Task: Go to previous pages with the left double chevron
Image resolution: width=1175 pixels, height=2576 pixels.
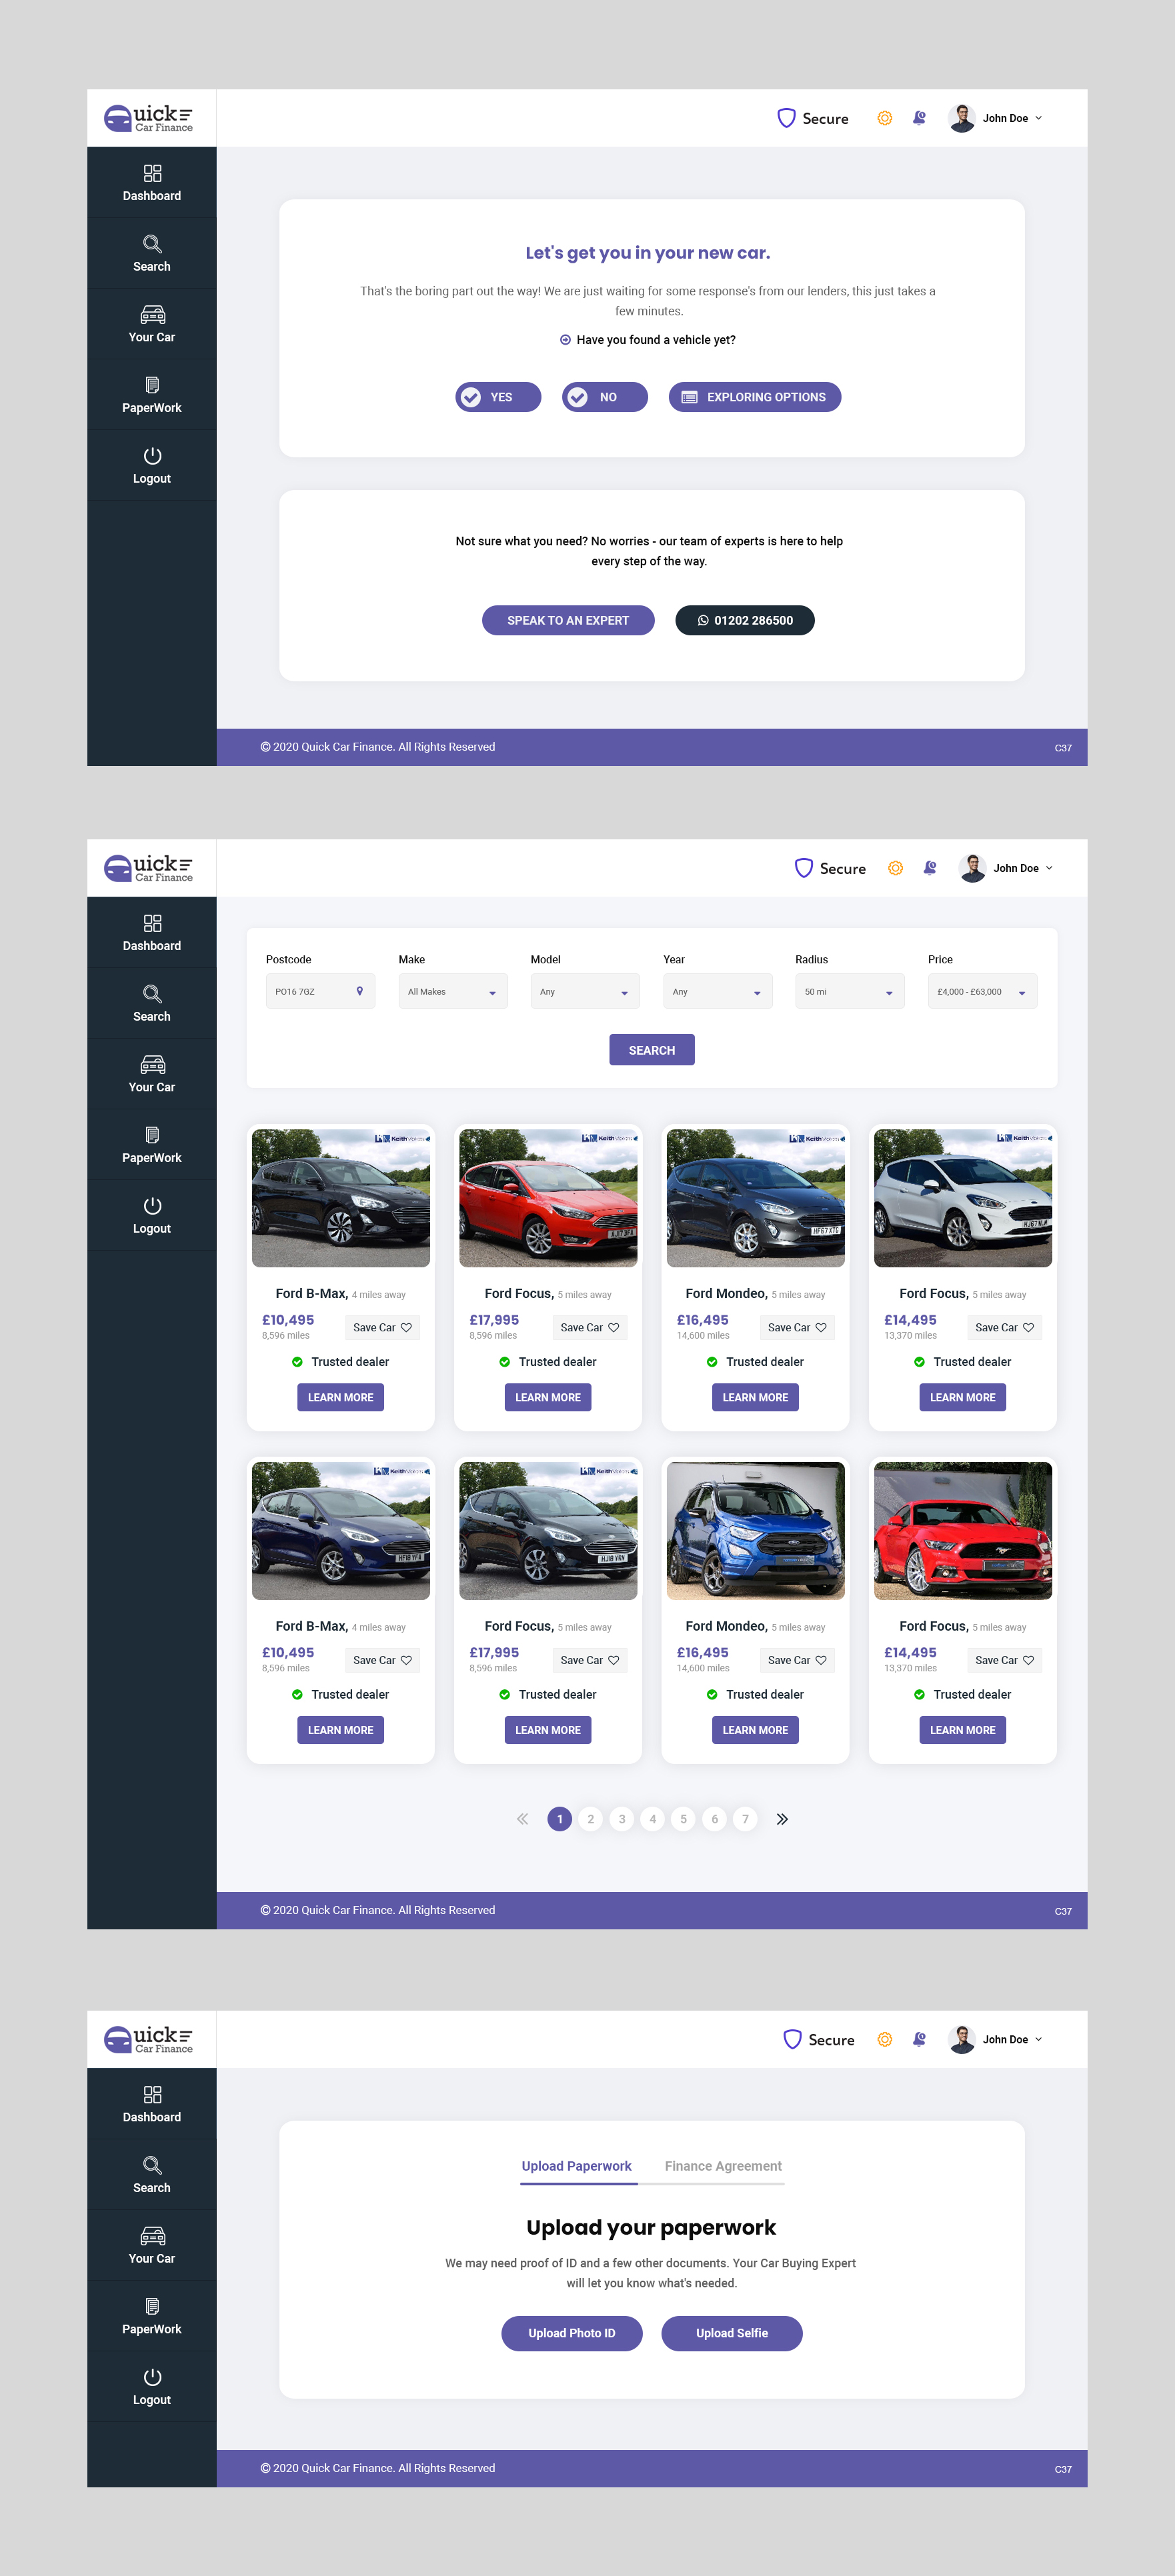Action: click(522, 1819)
